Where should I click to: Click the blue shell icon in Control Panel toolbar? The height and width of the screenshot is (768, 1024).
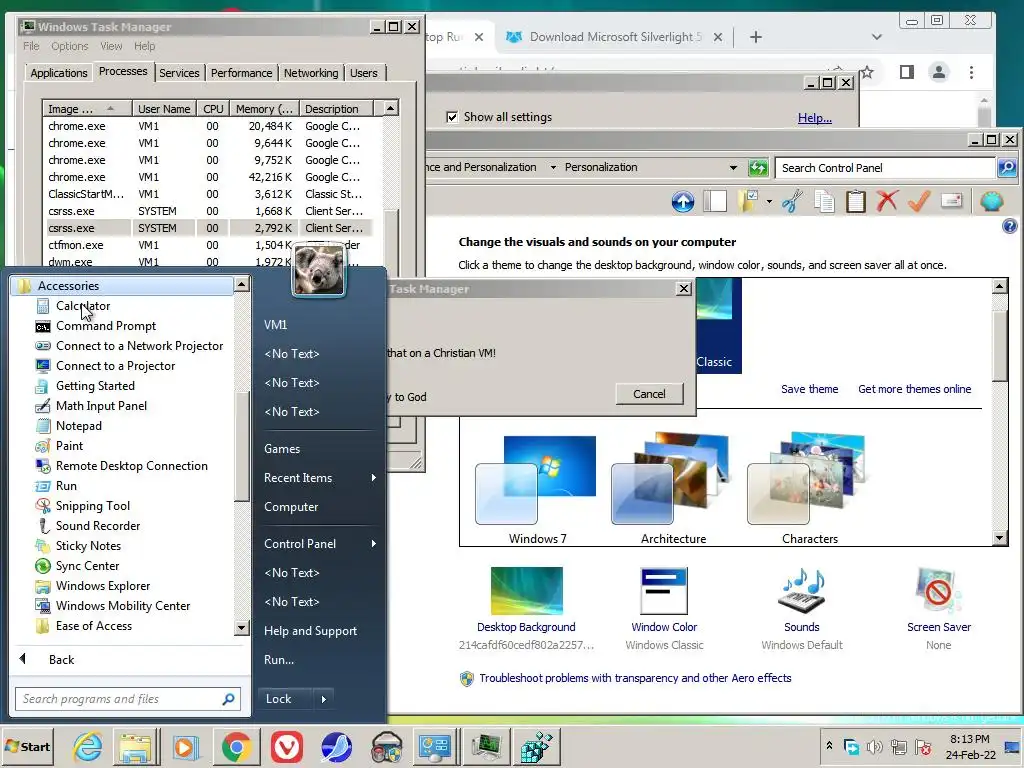coord(991,201)
